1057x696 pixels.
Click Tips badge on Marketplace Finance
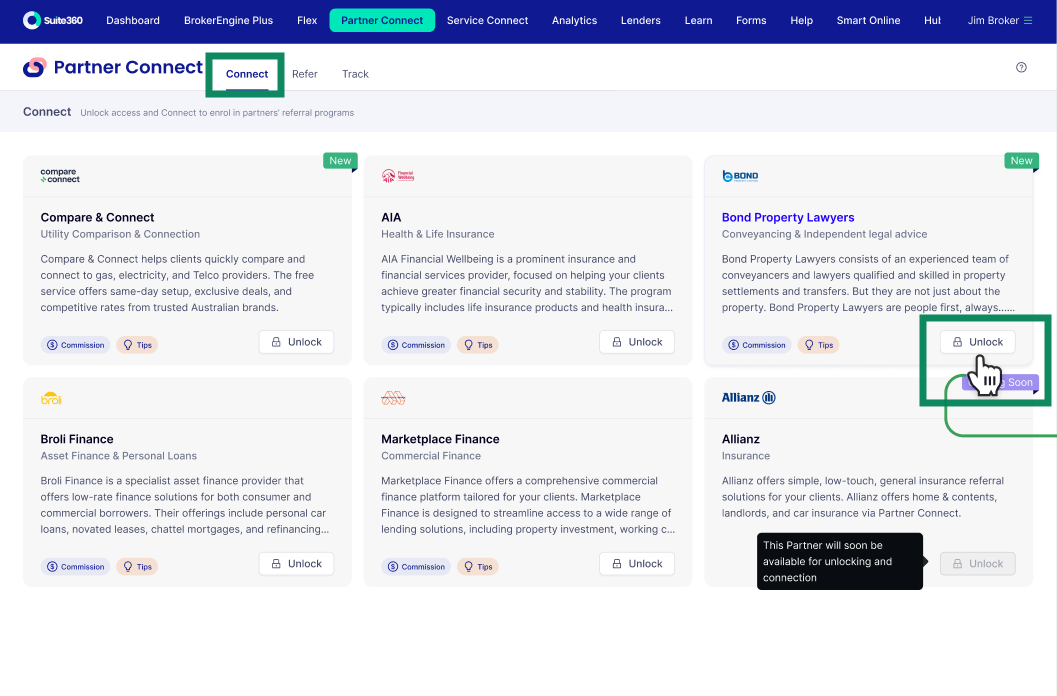pyautogui.click(x=477, y=567)
